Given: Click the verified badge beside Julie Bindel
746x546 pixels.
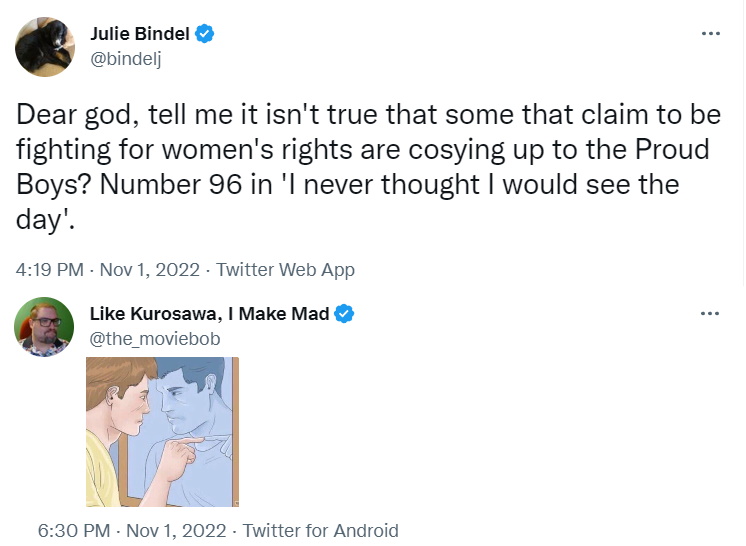Looking at the screenshot, I should pos(205,34).
